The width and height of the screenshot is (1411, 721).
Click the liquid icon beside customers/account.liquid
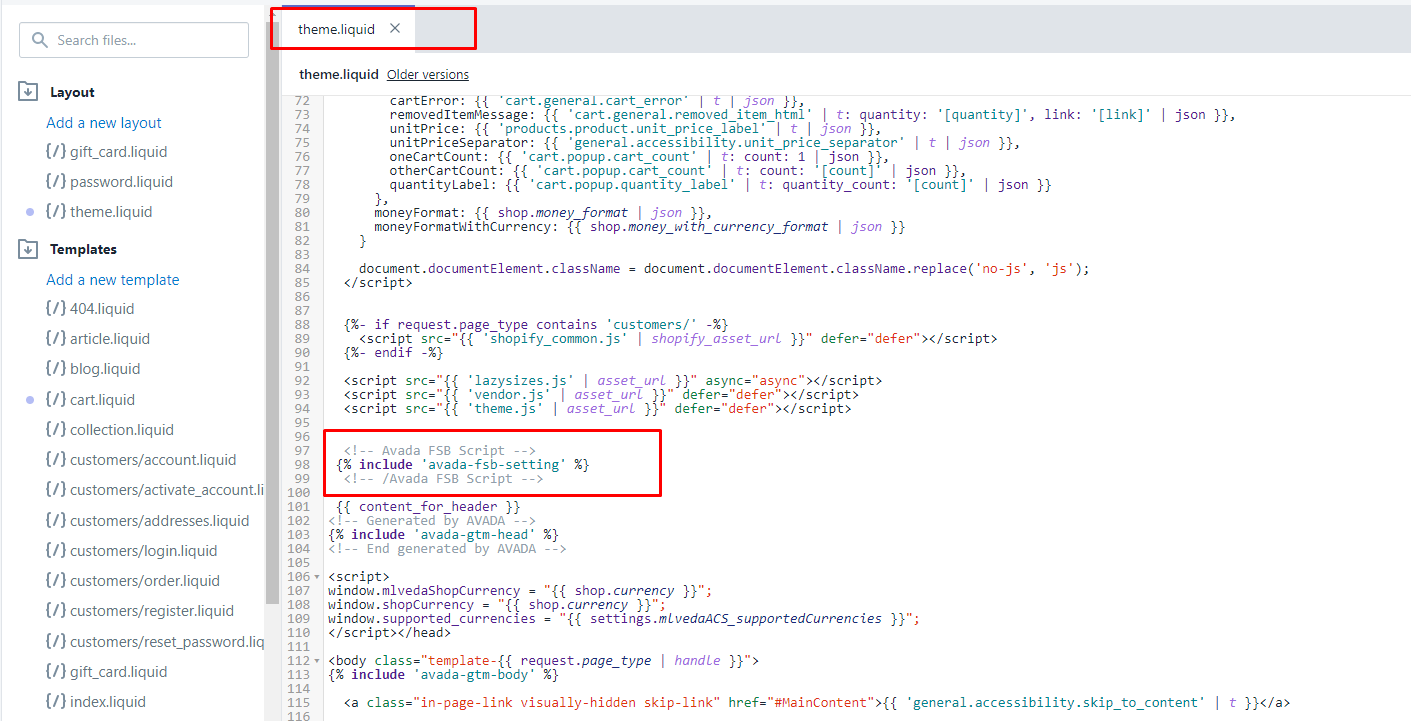click(56, 460)
